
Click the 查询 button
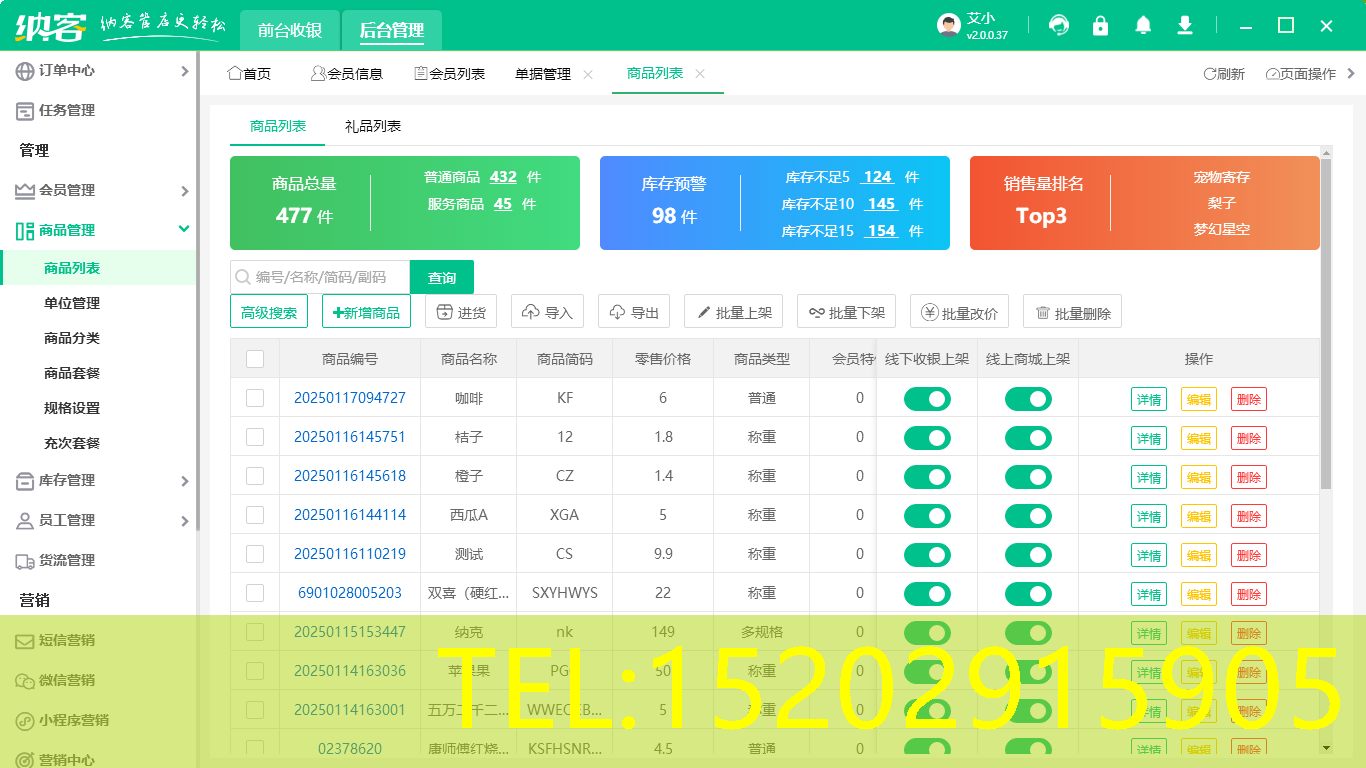click(x=442, y=278)
